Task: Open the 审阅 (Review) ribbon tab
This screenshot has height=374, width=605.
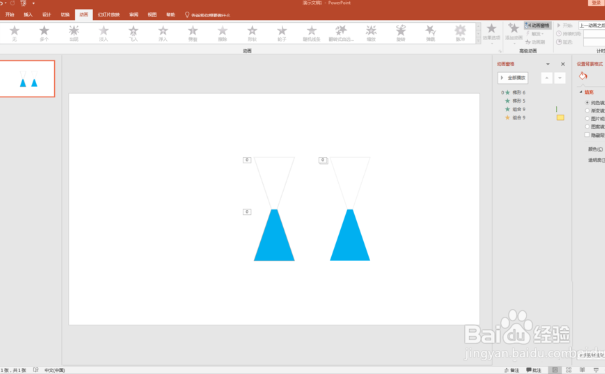Action: [x=134, y=15]
